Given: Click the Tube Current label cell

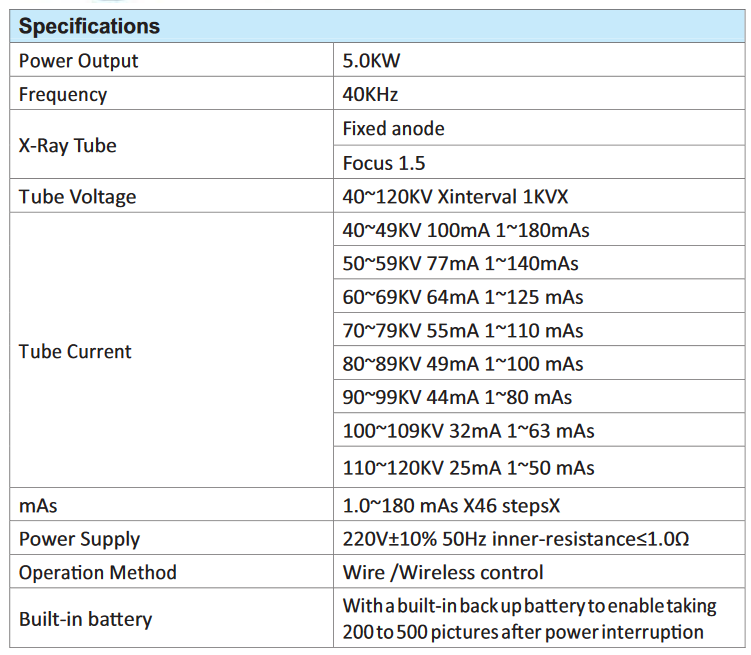Looking at the screenshot, I should (75, 351).
